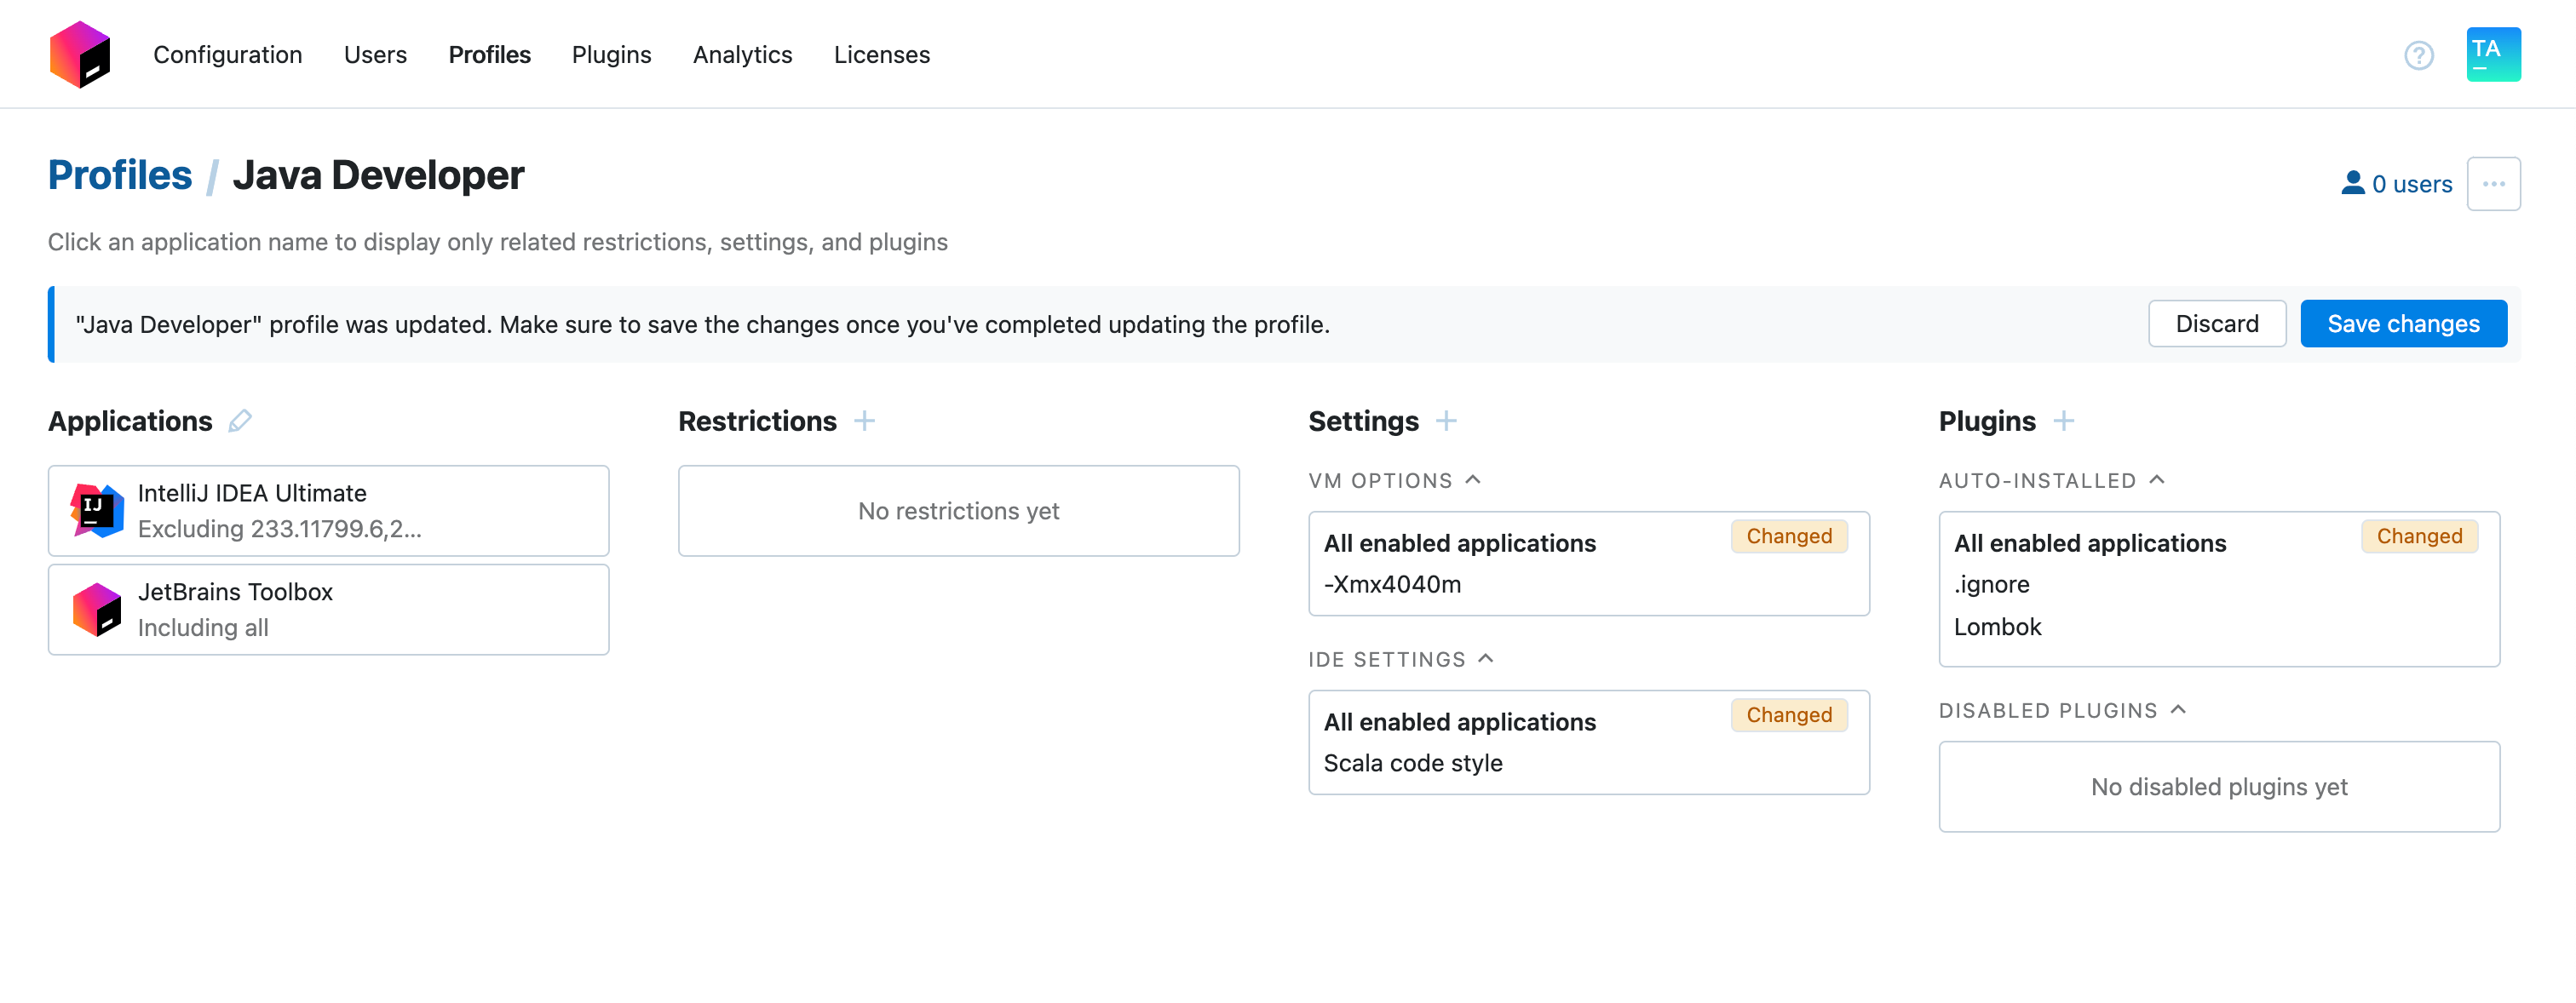This screenshot has width=2576, height=1003.
Task: Select the Profiles tab in the navbar
Action: click(x=489, y=54)
